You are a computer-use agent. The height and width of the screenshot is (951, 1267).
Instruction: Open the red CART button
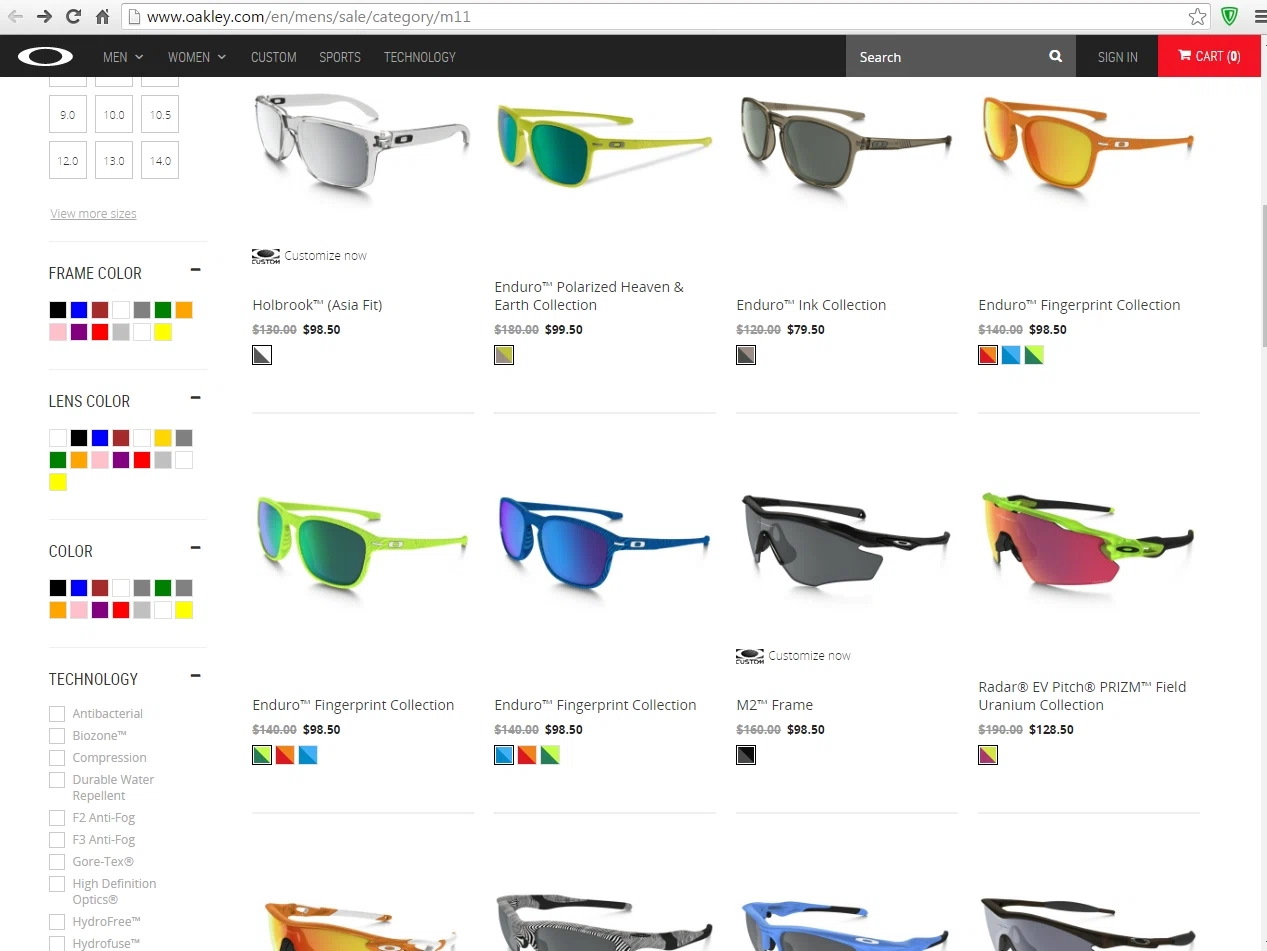point(1209,57)
